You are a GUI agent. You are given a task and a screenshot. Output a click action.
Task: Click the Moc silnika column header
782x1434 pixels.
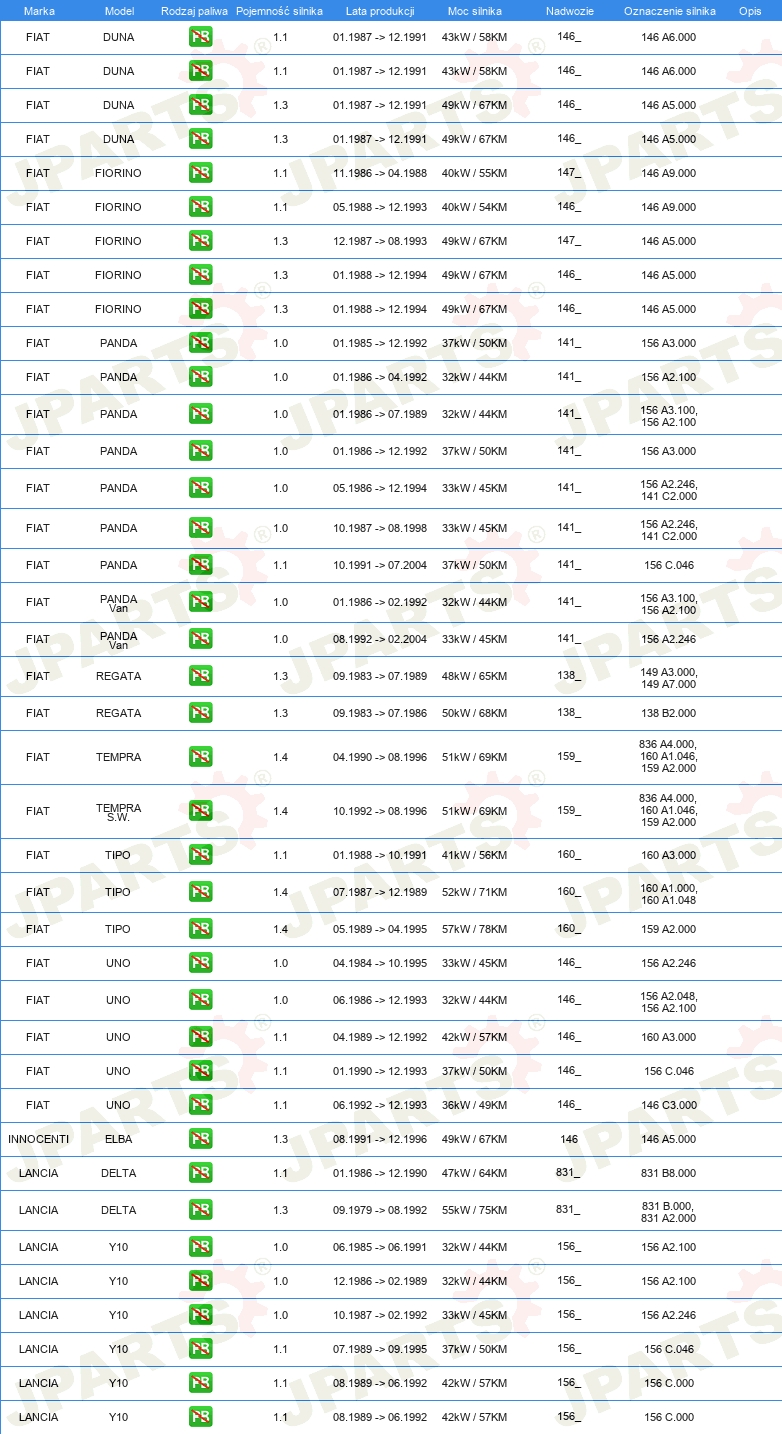click(475, 11)
